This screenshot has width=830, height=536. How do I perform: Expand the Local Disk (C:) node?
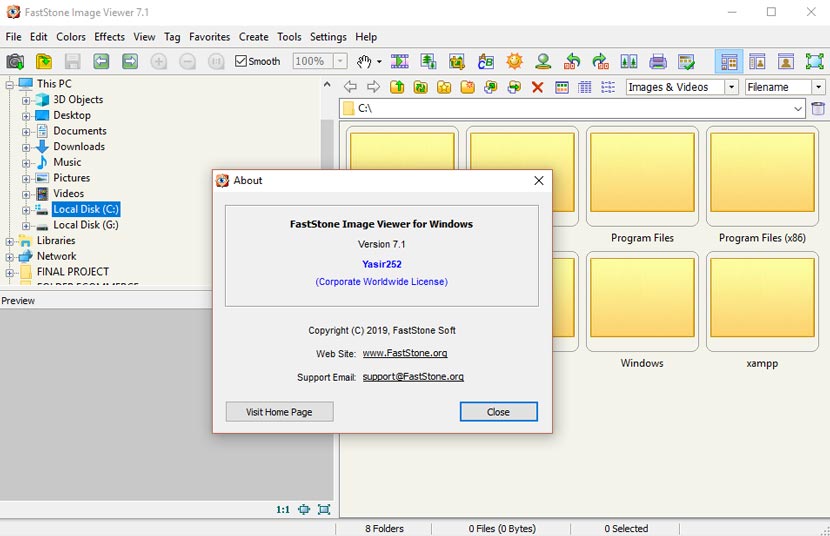tap(26, 210)
